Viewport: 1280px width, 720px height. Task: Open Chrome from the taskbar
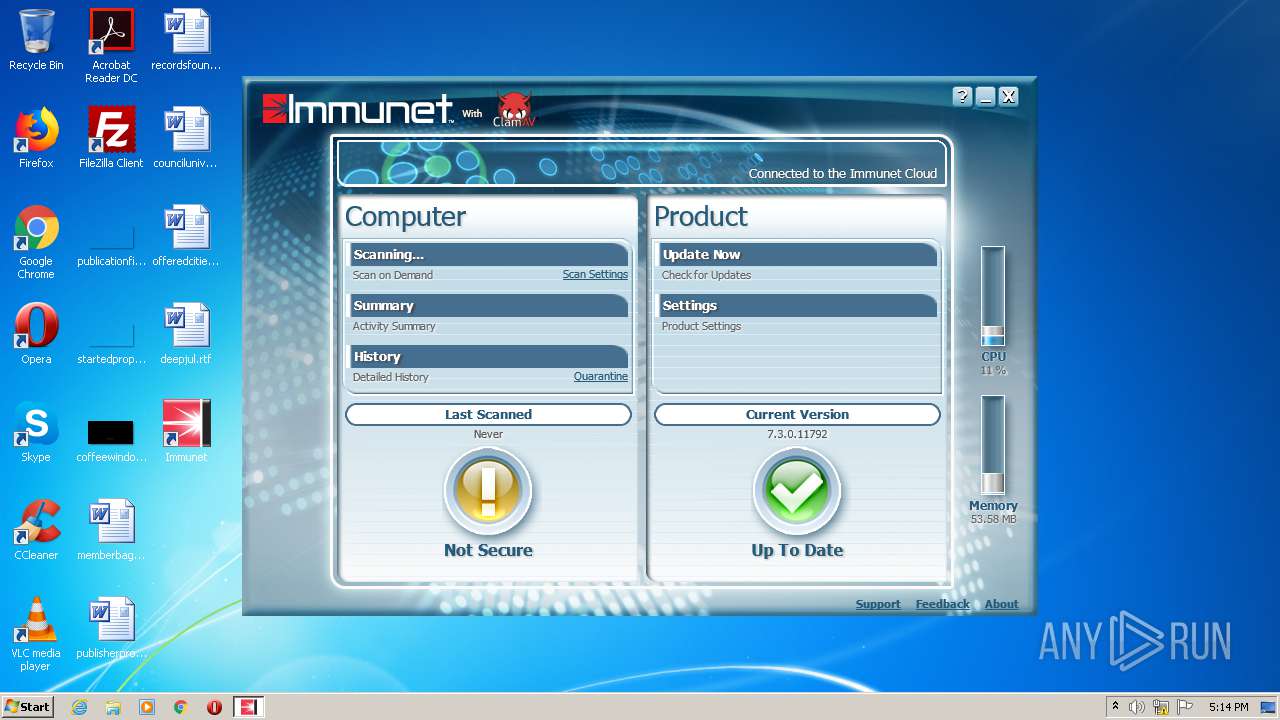[x=180, y=707]
